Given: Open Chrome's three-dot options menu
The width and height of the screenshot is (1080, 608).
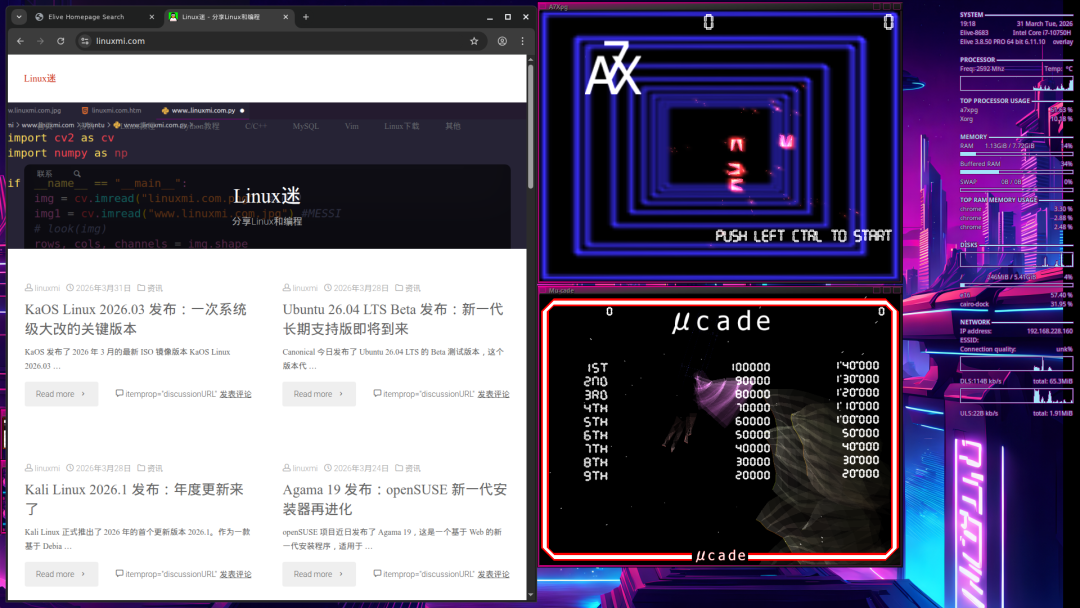Looking at the screenshot, I should [522, 41].
